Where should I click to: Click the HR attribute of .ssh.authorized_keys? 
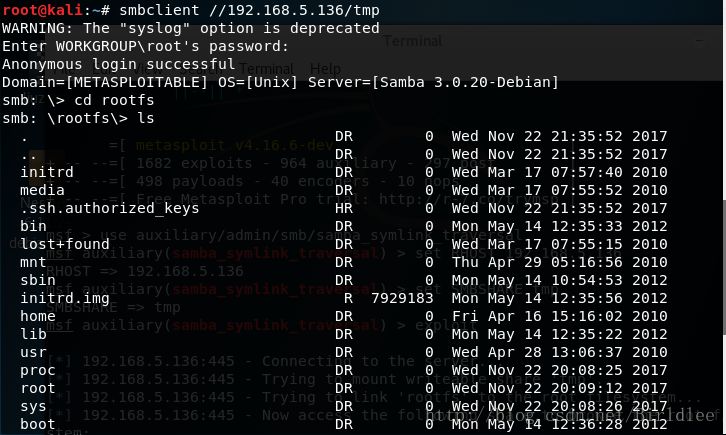pos(344,208)
